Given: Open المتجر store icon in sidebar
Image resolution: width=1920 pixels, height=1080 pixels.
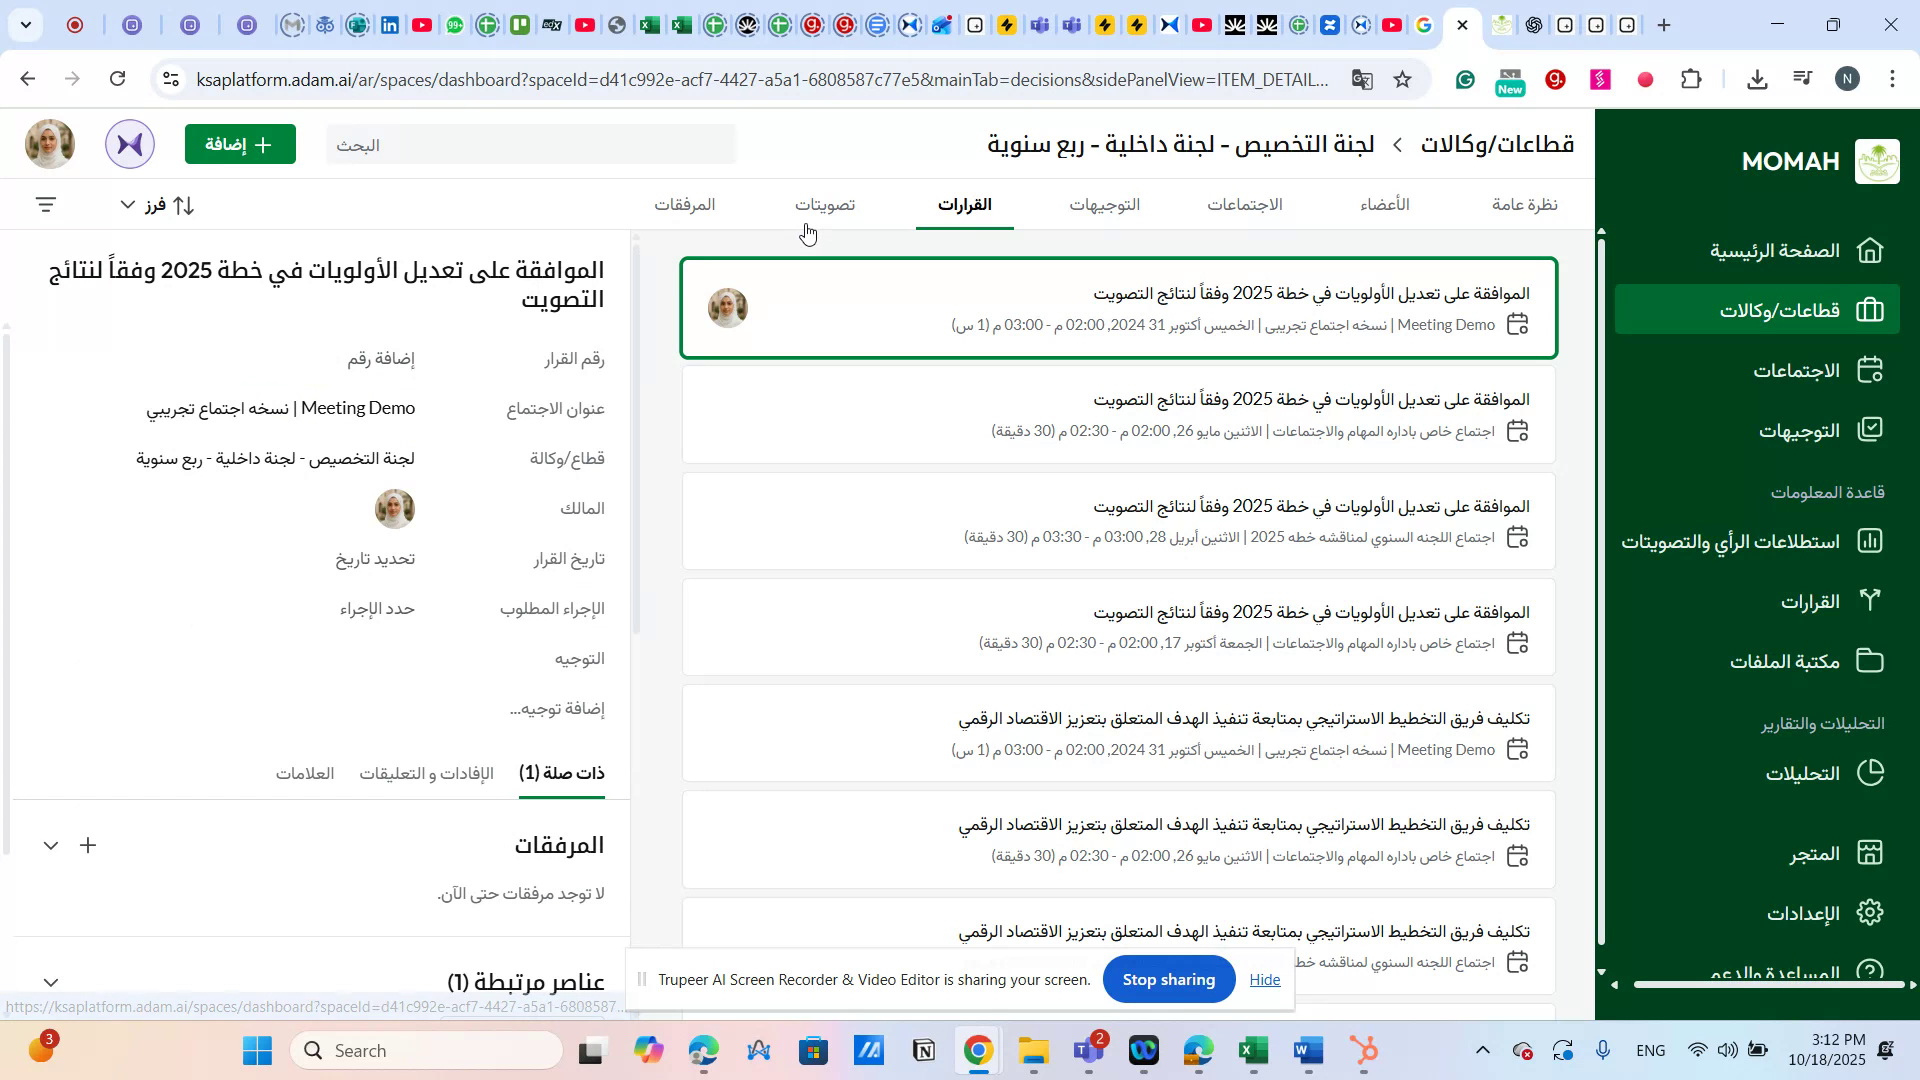Looking at the screenshot, I should pyautogui.click(x=1869, y=852).
